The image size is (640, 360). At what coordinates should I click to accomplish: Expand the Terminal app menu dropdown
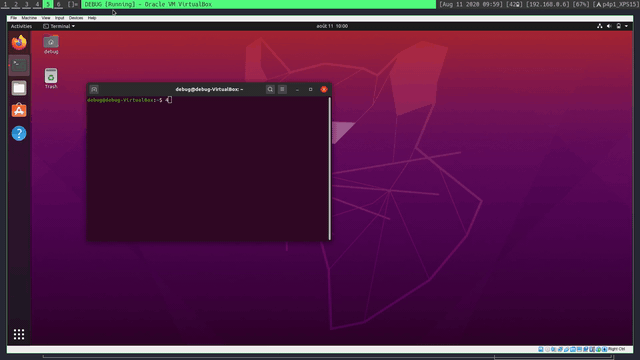(59, 26)
